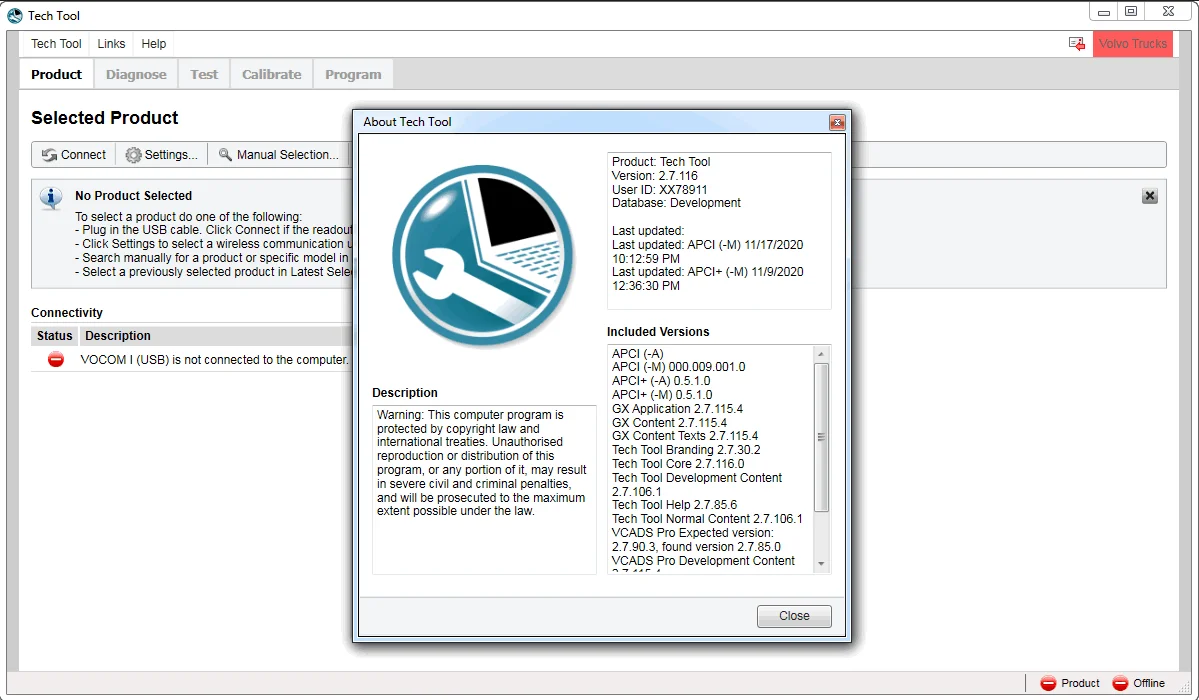Maximize the Tech Tool window
Viewport: 1199px width, 700px height.
pos(1131,12)
